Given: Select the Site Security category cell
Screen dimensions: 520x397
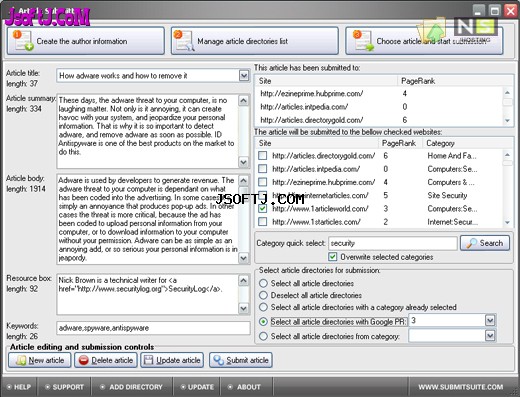Looking at the screenshot, I should pos(447,195).
